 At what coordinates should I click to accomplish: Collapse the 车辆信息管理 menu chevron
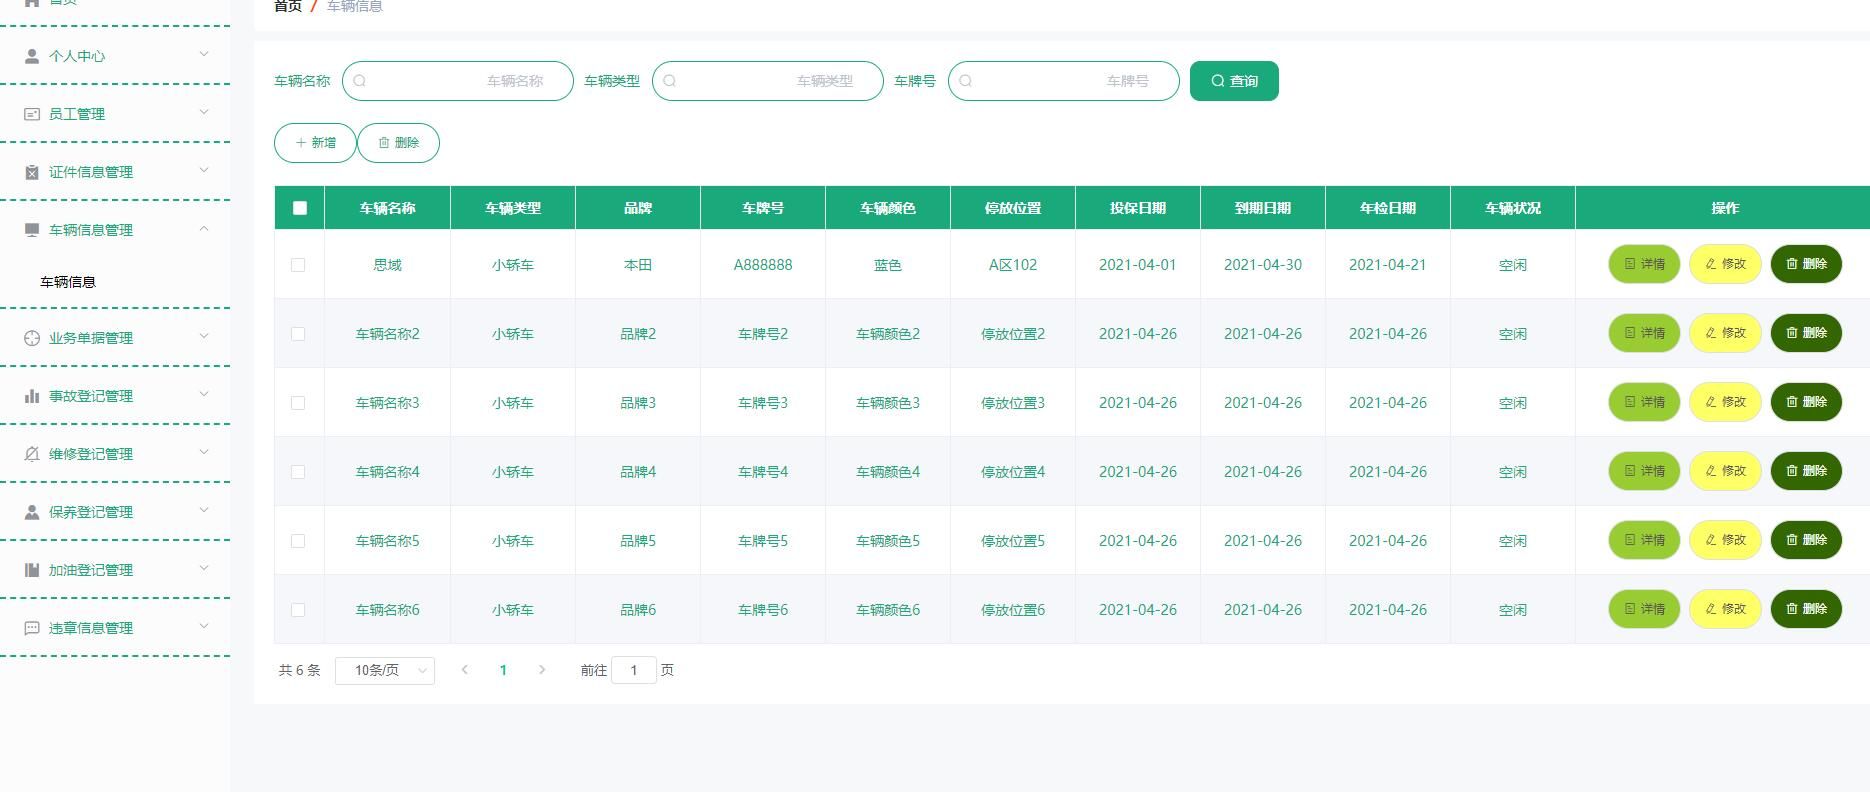(x=204, y=229)
